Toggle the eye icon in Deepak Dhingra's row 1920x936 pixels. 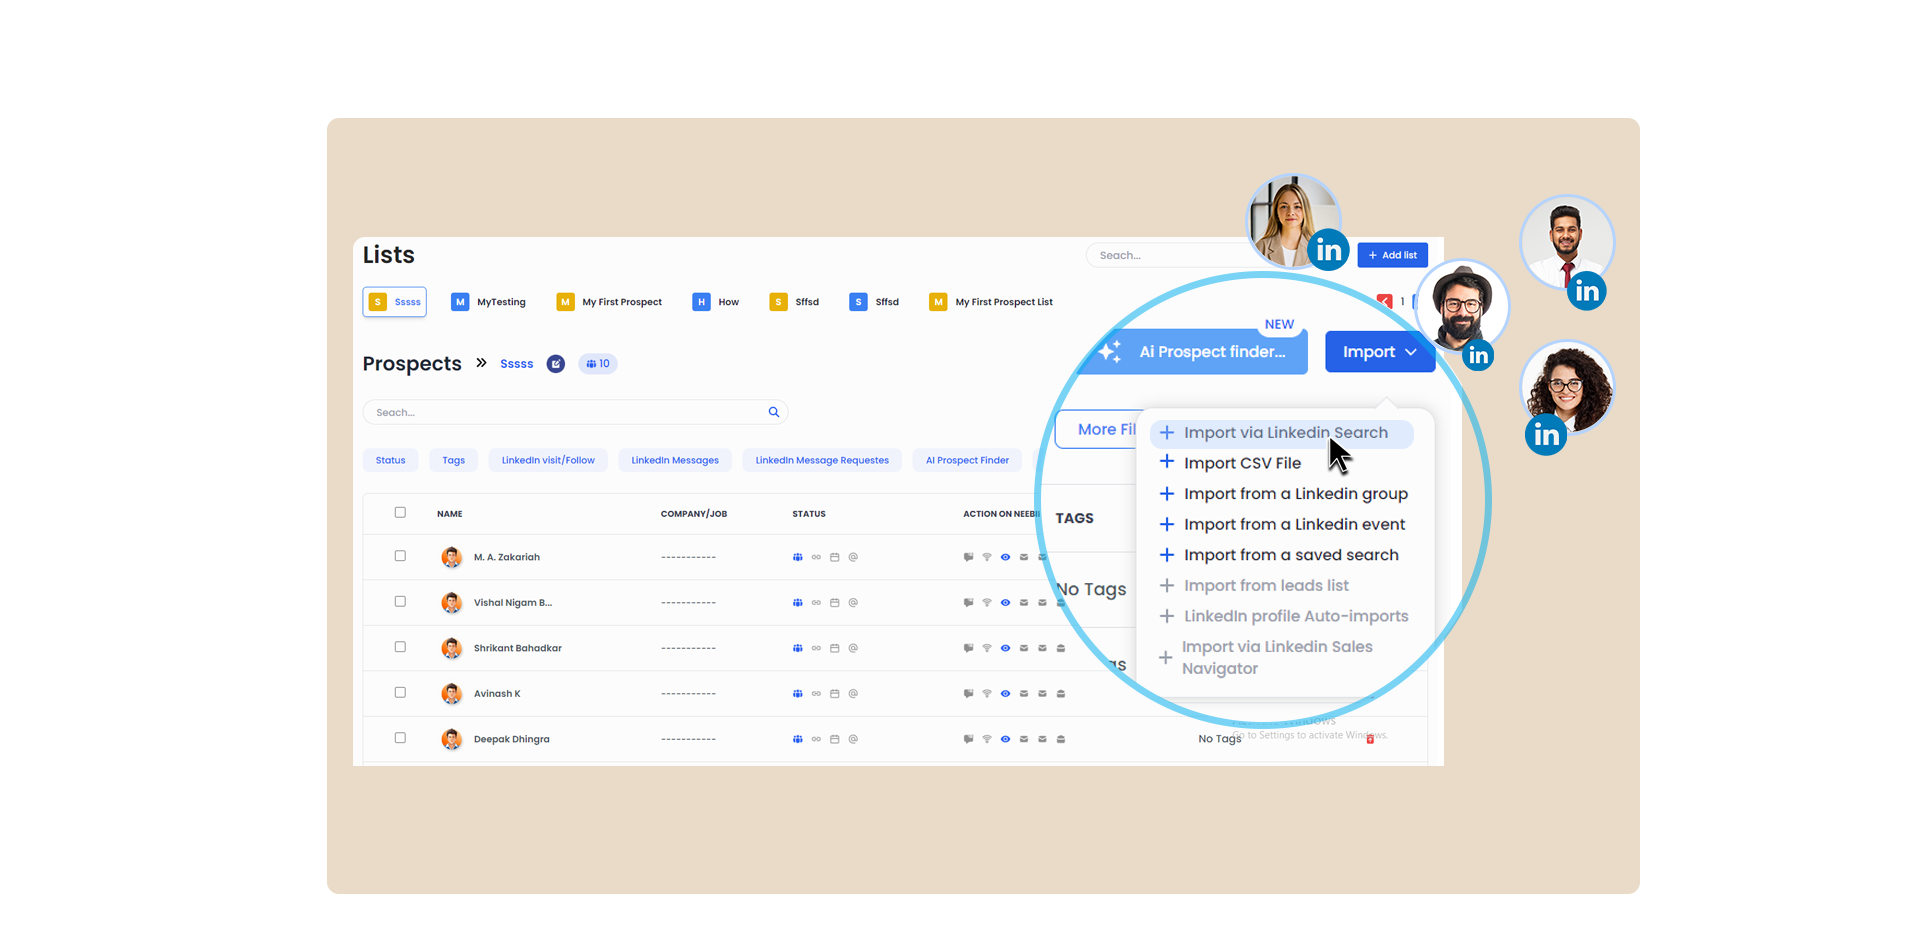click(1005, 740)
